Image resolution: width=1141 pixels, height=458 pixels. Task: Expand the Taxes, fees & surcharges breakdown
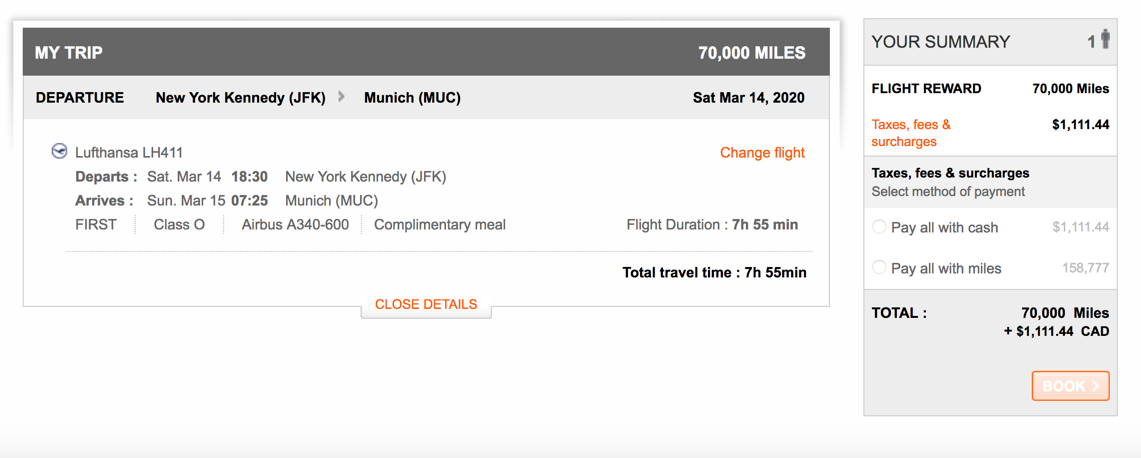point(911,133)
